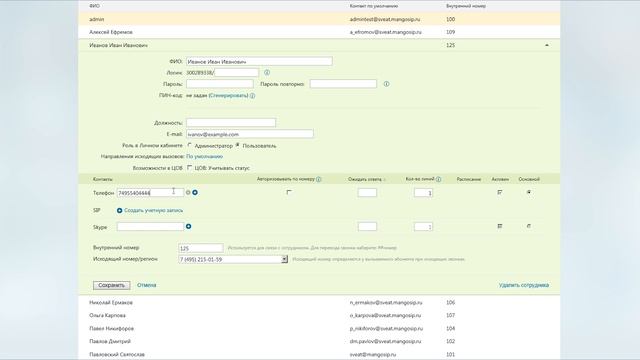640x360 pixels.
Task: Click Ожидать ответа field in Skype row
Action: [x=367, y=227]
